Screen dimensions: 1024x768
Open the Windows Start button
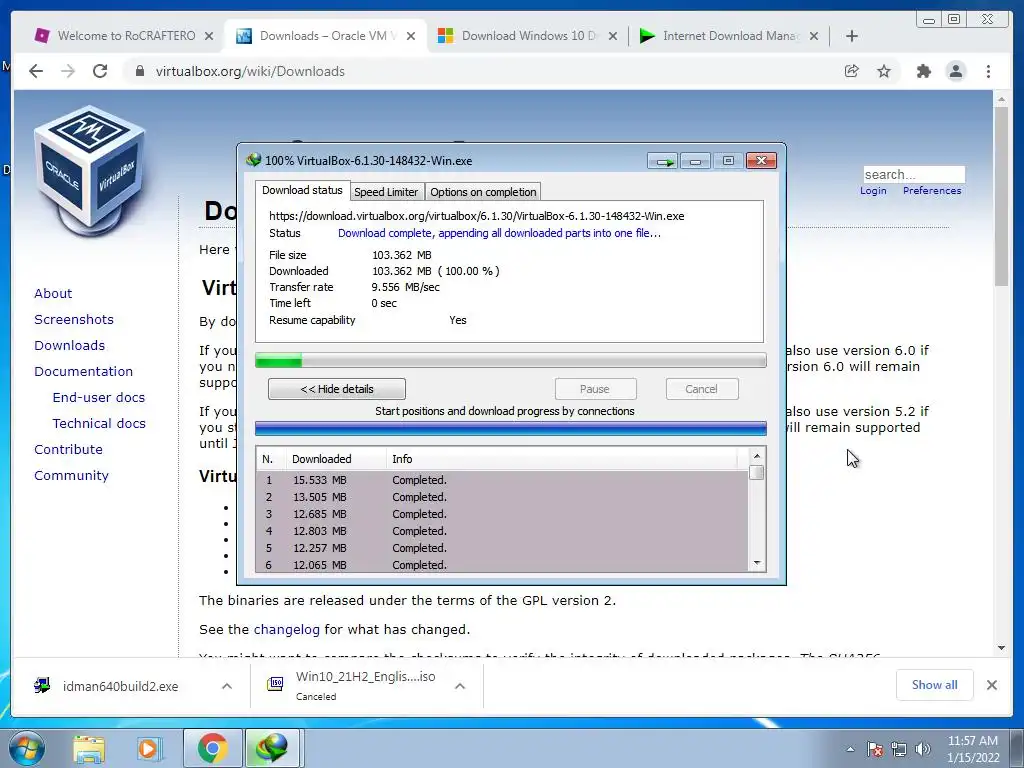point(27,748)
